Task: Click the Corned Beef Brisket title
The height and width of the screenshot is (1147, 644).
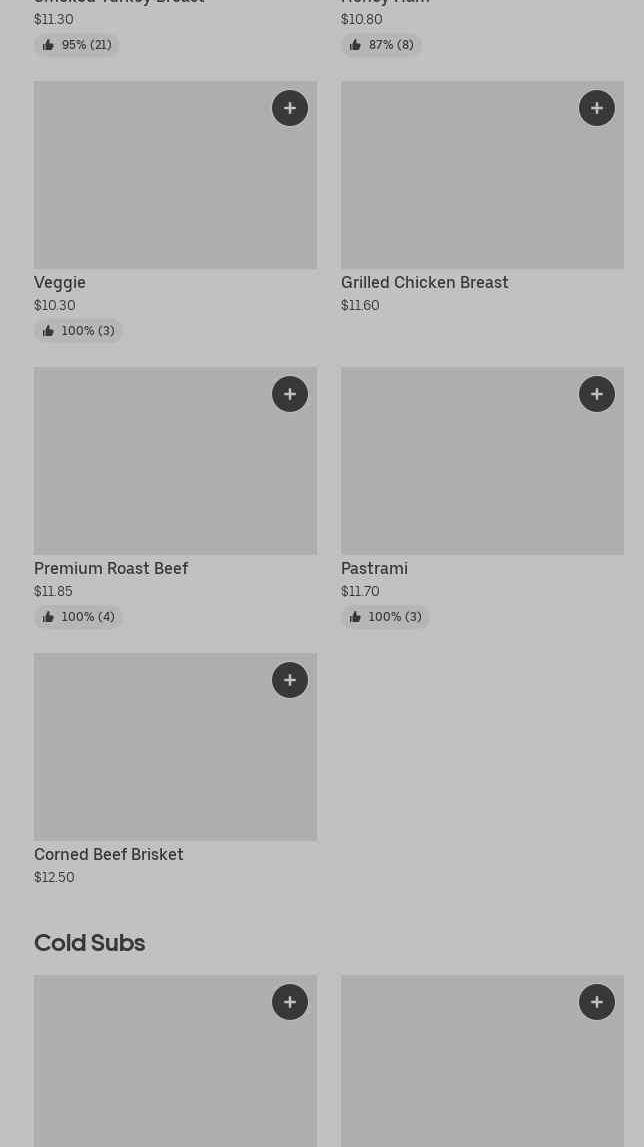Action: (x=109, y=854)
